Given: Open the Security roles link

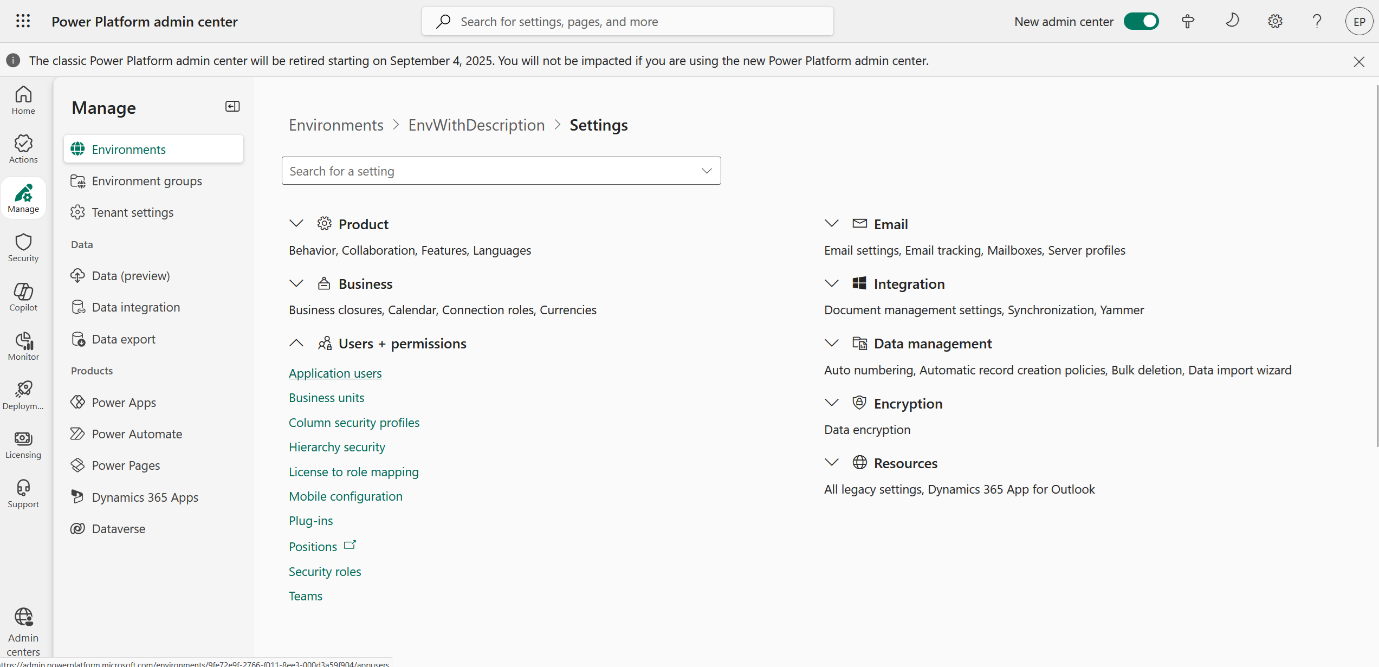Looking at the screenshot, I should 325,572.
